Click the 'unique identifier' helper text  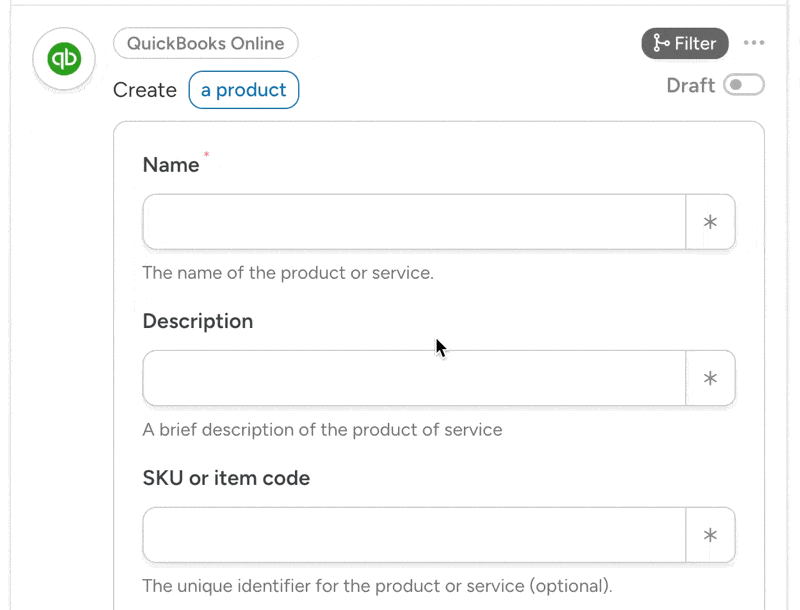[x=377, y=586]
